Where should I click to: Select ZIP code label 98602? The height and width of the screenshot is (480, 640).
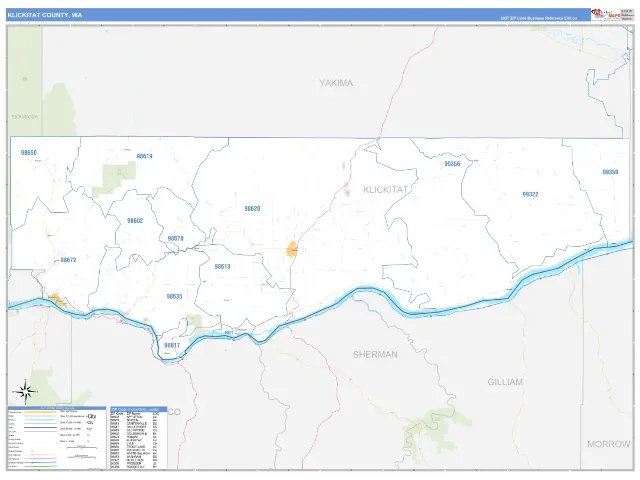pyautogui.click(x=135, y=221)
